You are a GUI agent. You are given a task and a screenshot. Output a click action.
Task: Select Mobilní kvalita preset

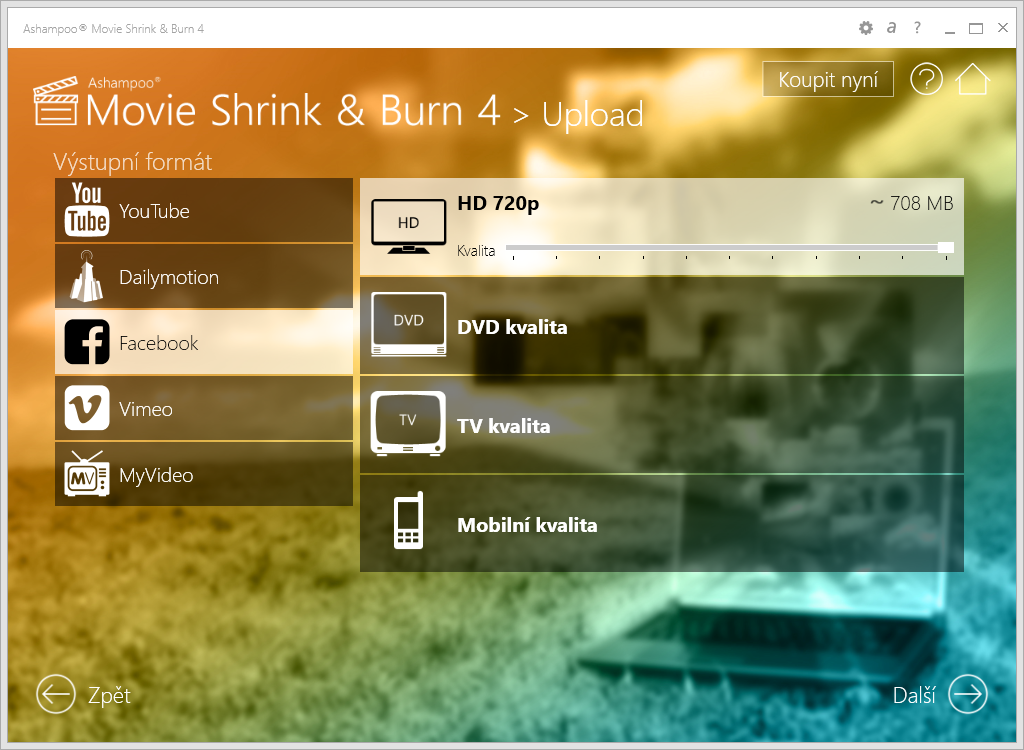tap(662, 524)
